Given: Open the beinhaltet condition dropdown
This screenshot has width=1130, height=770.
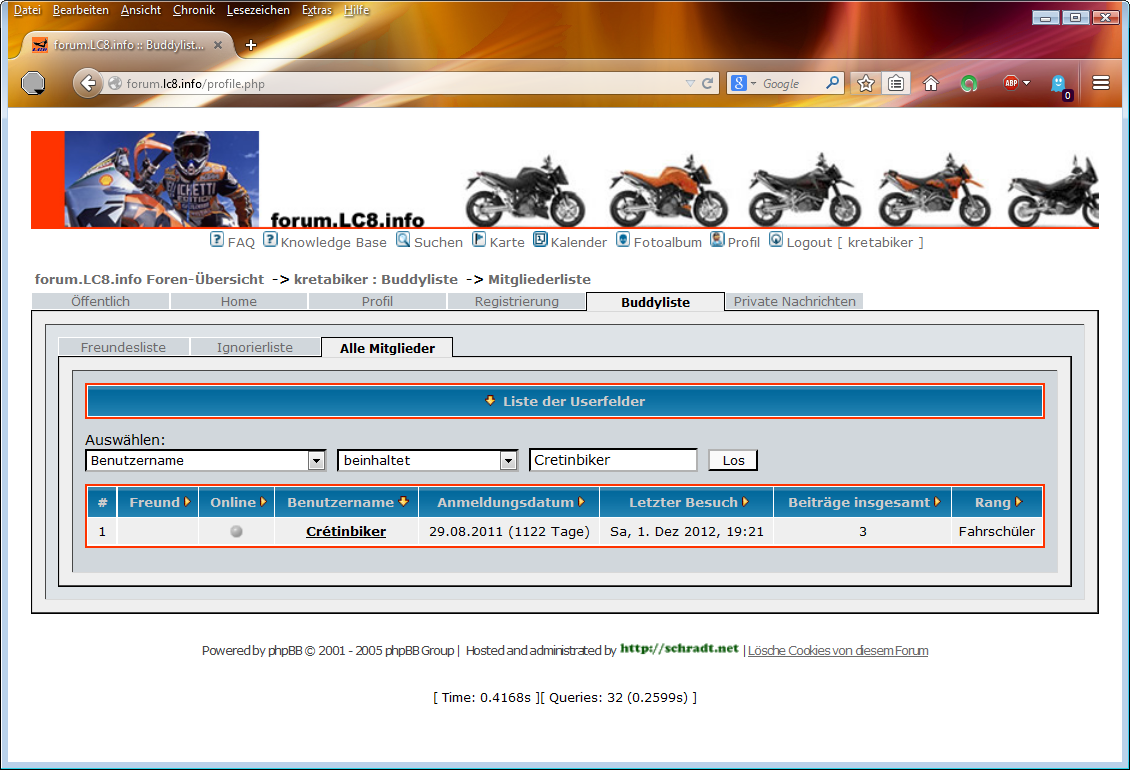Looking at the screenshot, I should click(x=508, y=461).
